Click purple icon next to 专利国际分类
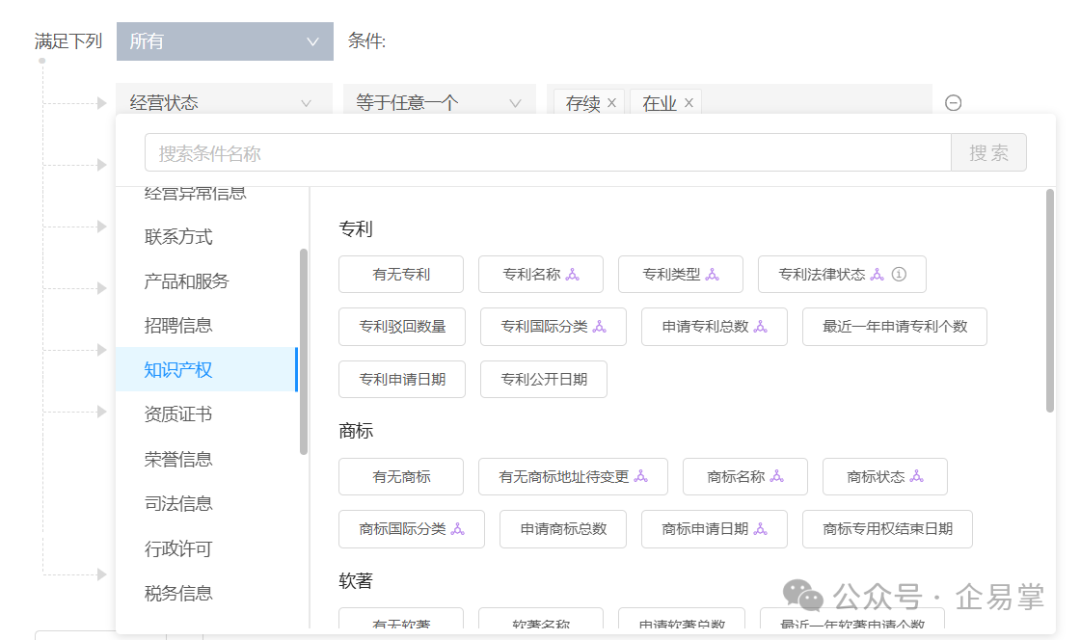This screenshot has width=1080, height=640. 599,327
